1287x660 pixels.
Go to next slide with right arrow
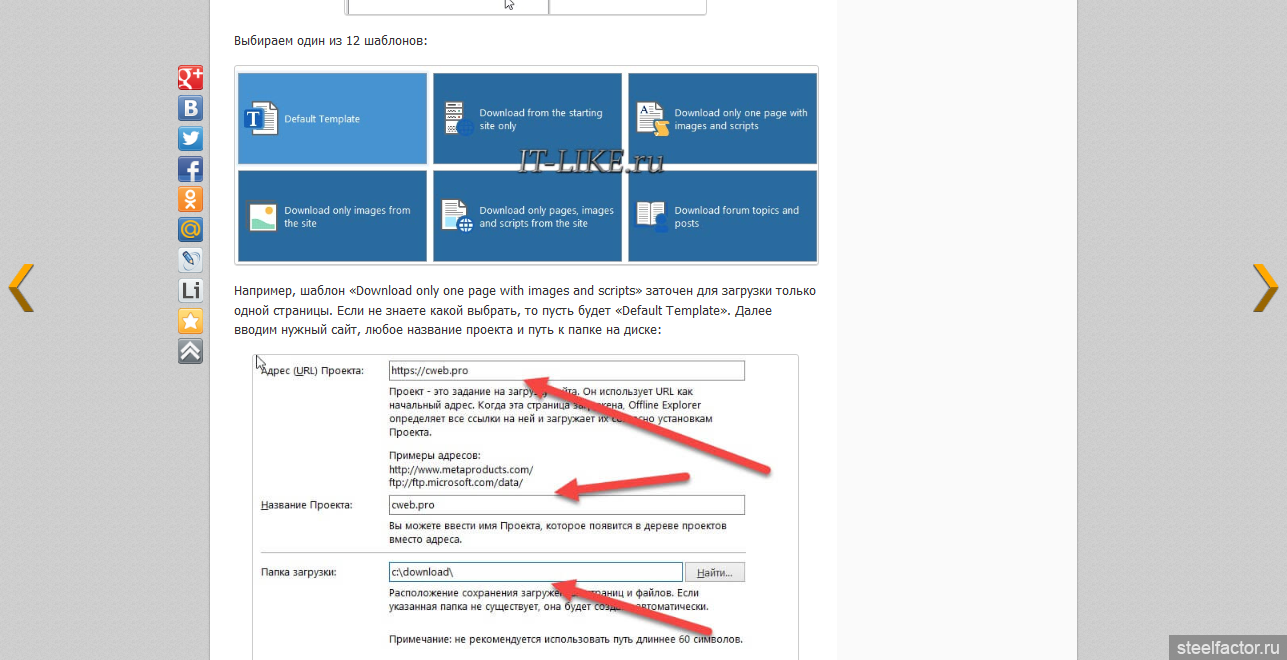[x=1265, y=288]
